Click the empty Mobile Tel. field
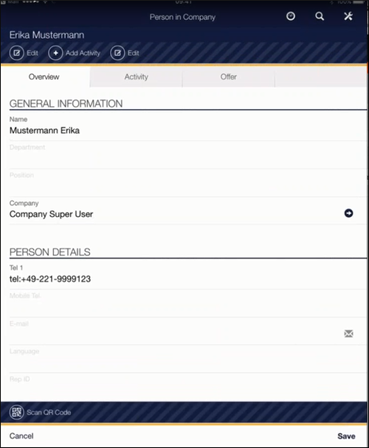This screenshot has height=448, width=369. [188, 304]
